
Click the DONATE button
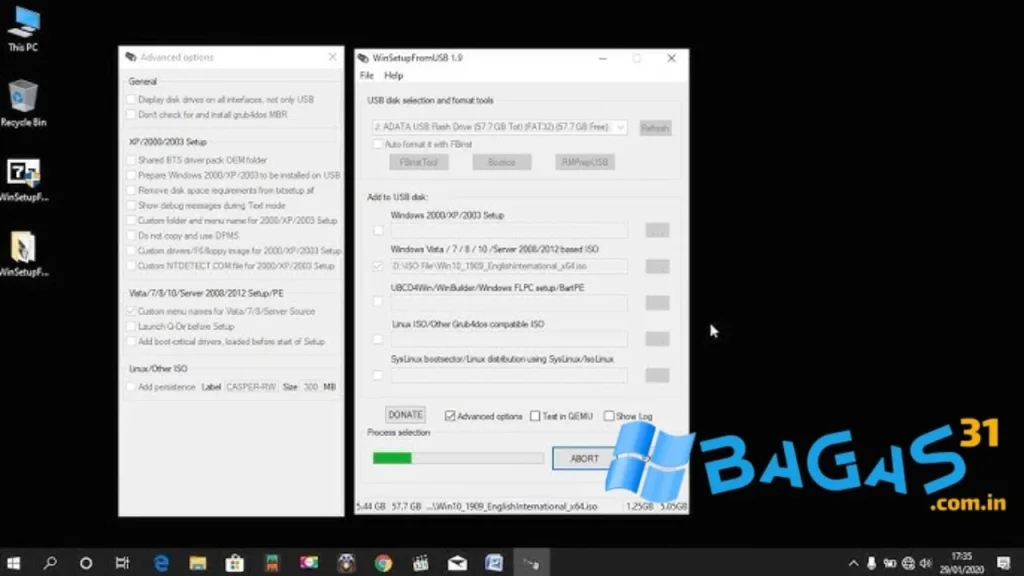click(406, 415)
